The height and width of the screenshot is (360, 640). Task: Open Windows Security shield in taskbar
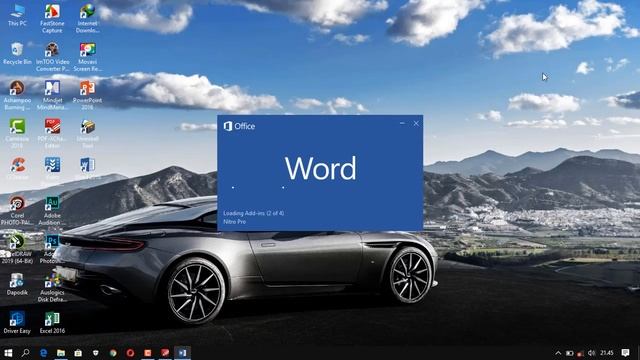pos(96,353)
